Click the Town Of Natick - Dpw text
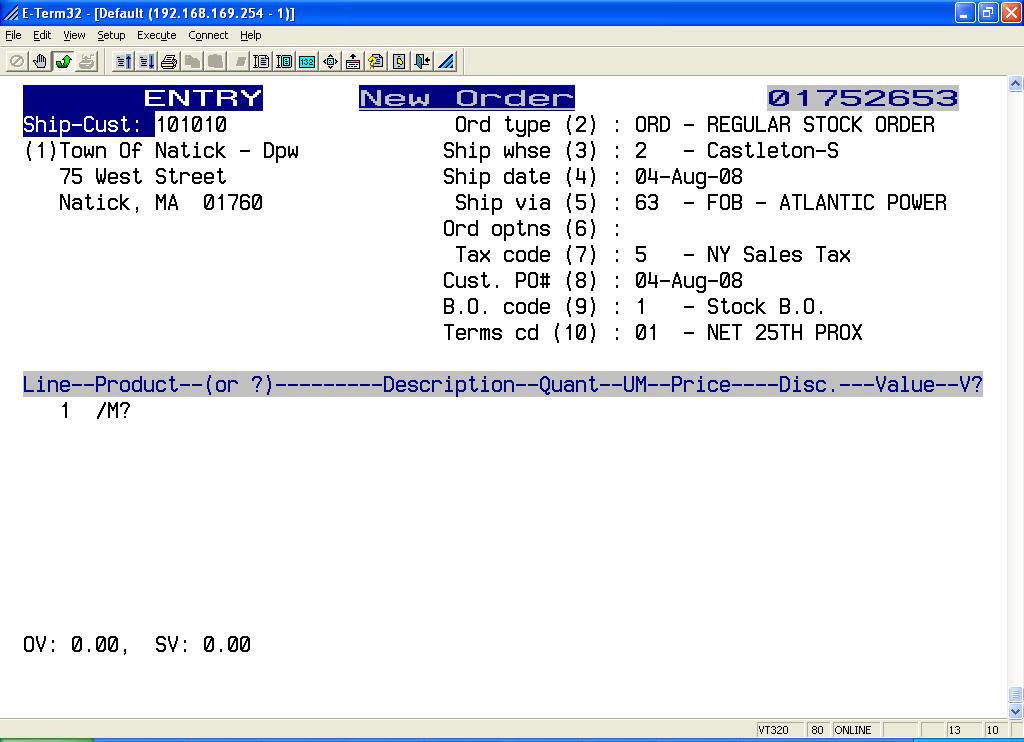The image size is (1024, 742). (x=179, y=151)
